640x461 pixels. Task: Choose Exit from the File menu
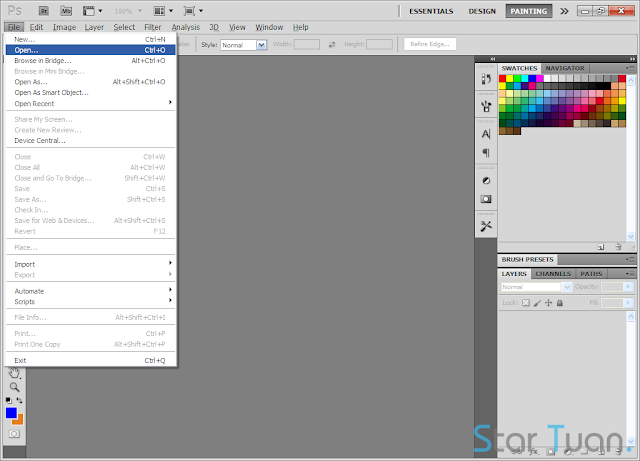click(91, 361)
